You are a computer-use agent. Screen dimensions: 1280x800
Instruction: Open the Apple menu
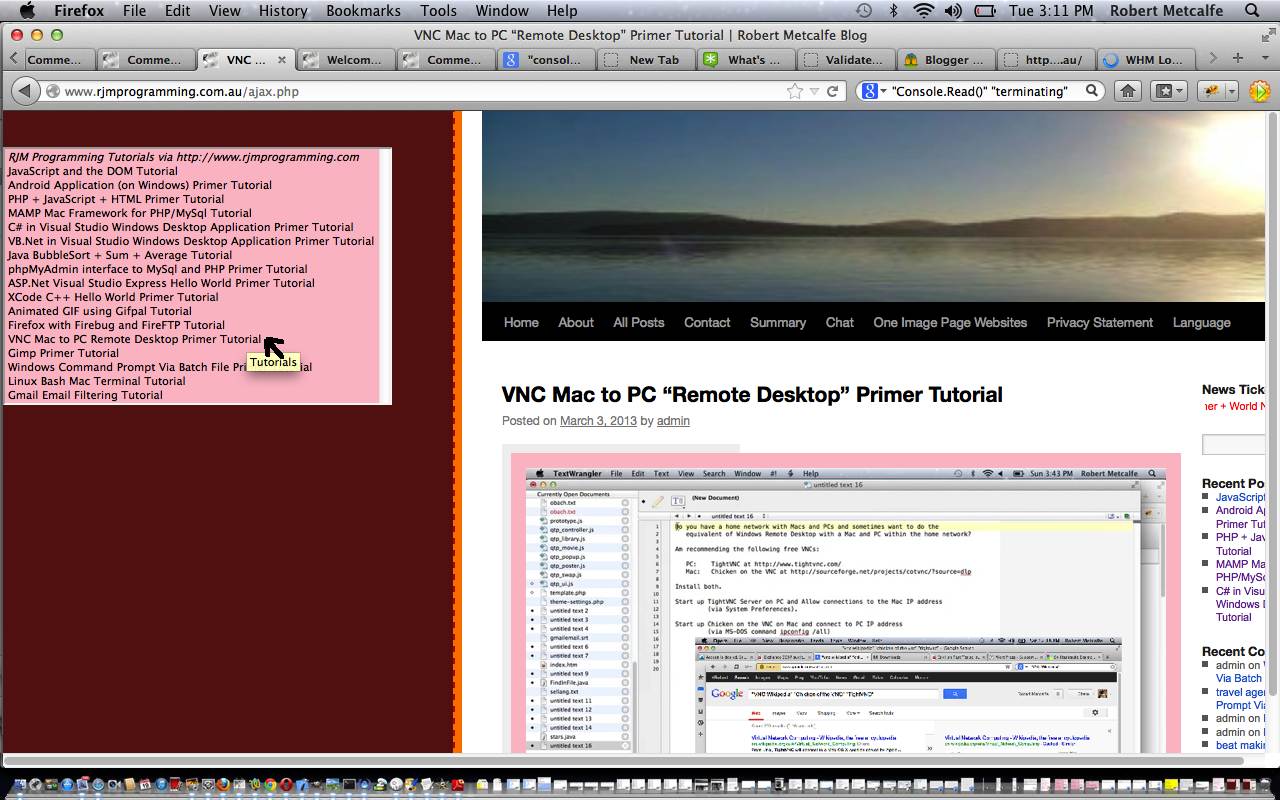(x=27, y=11)
